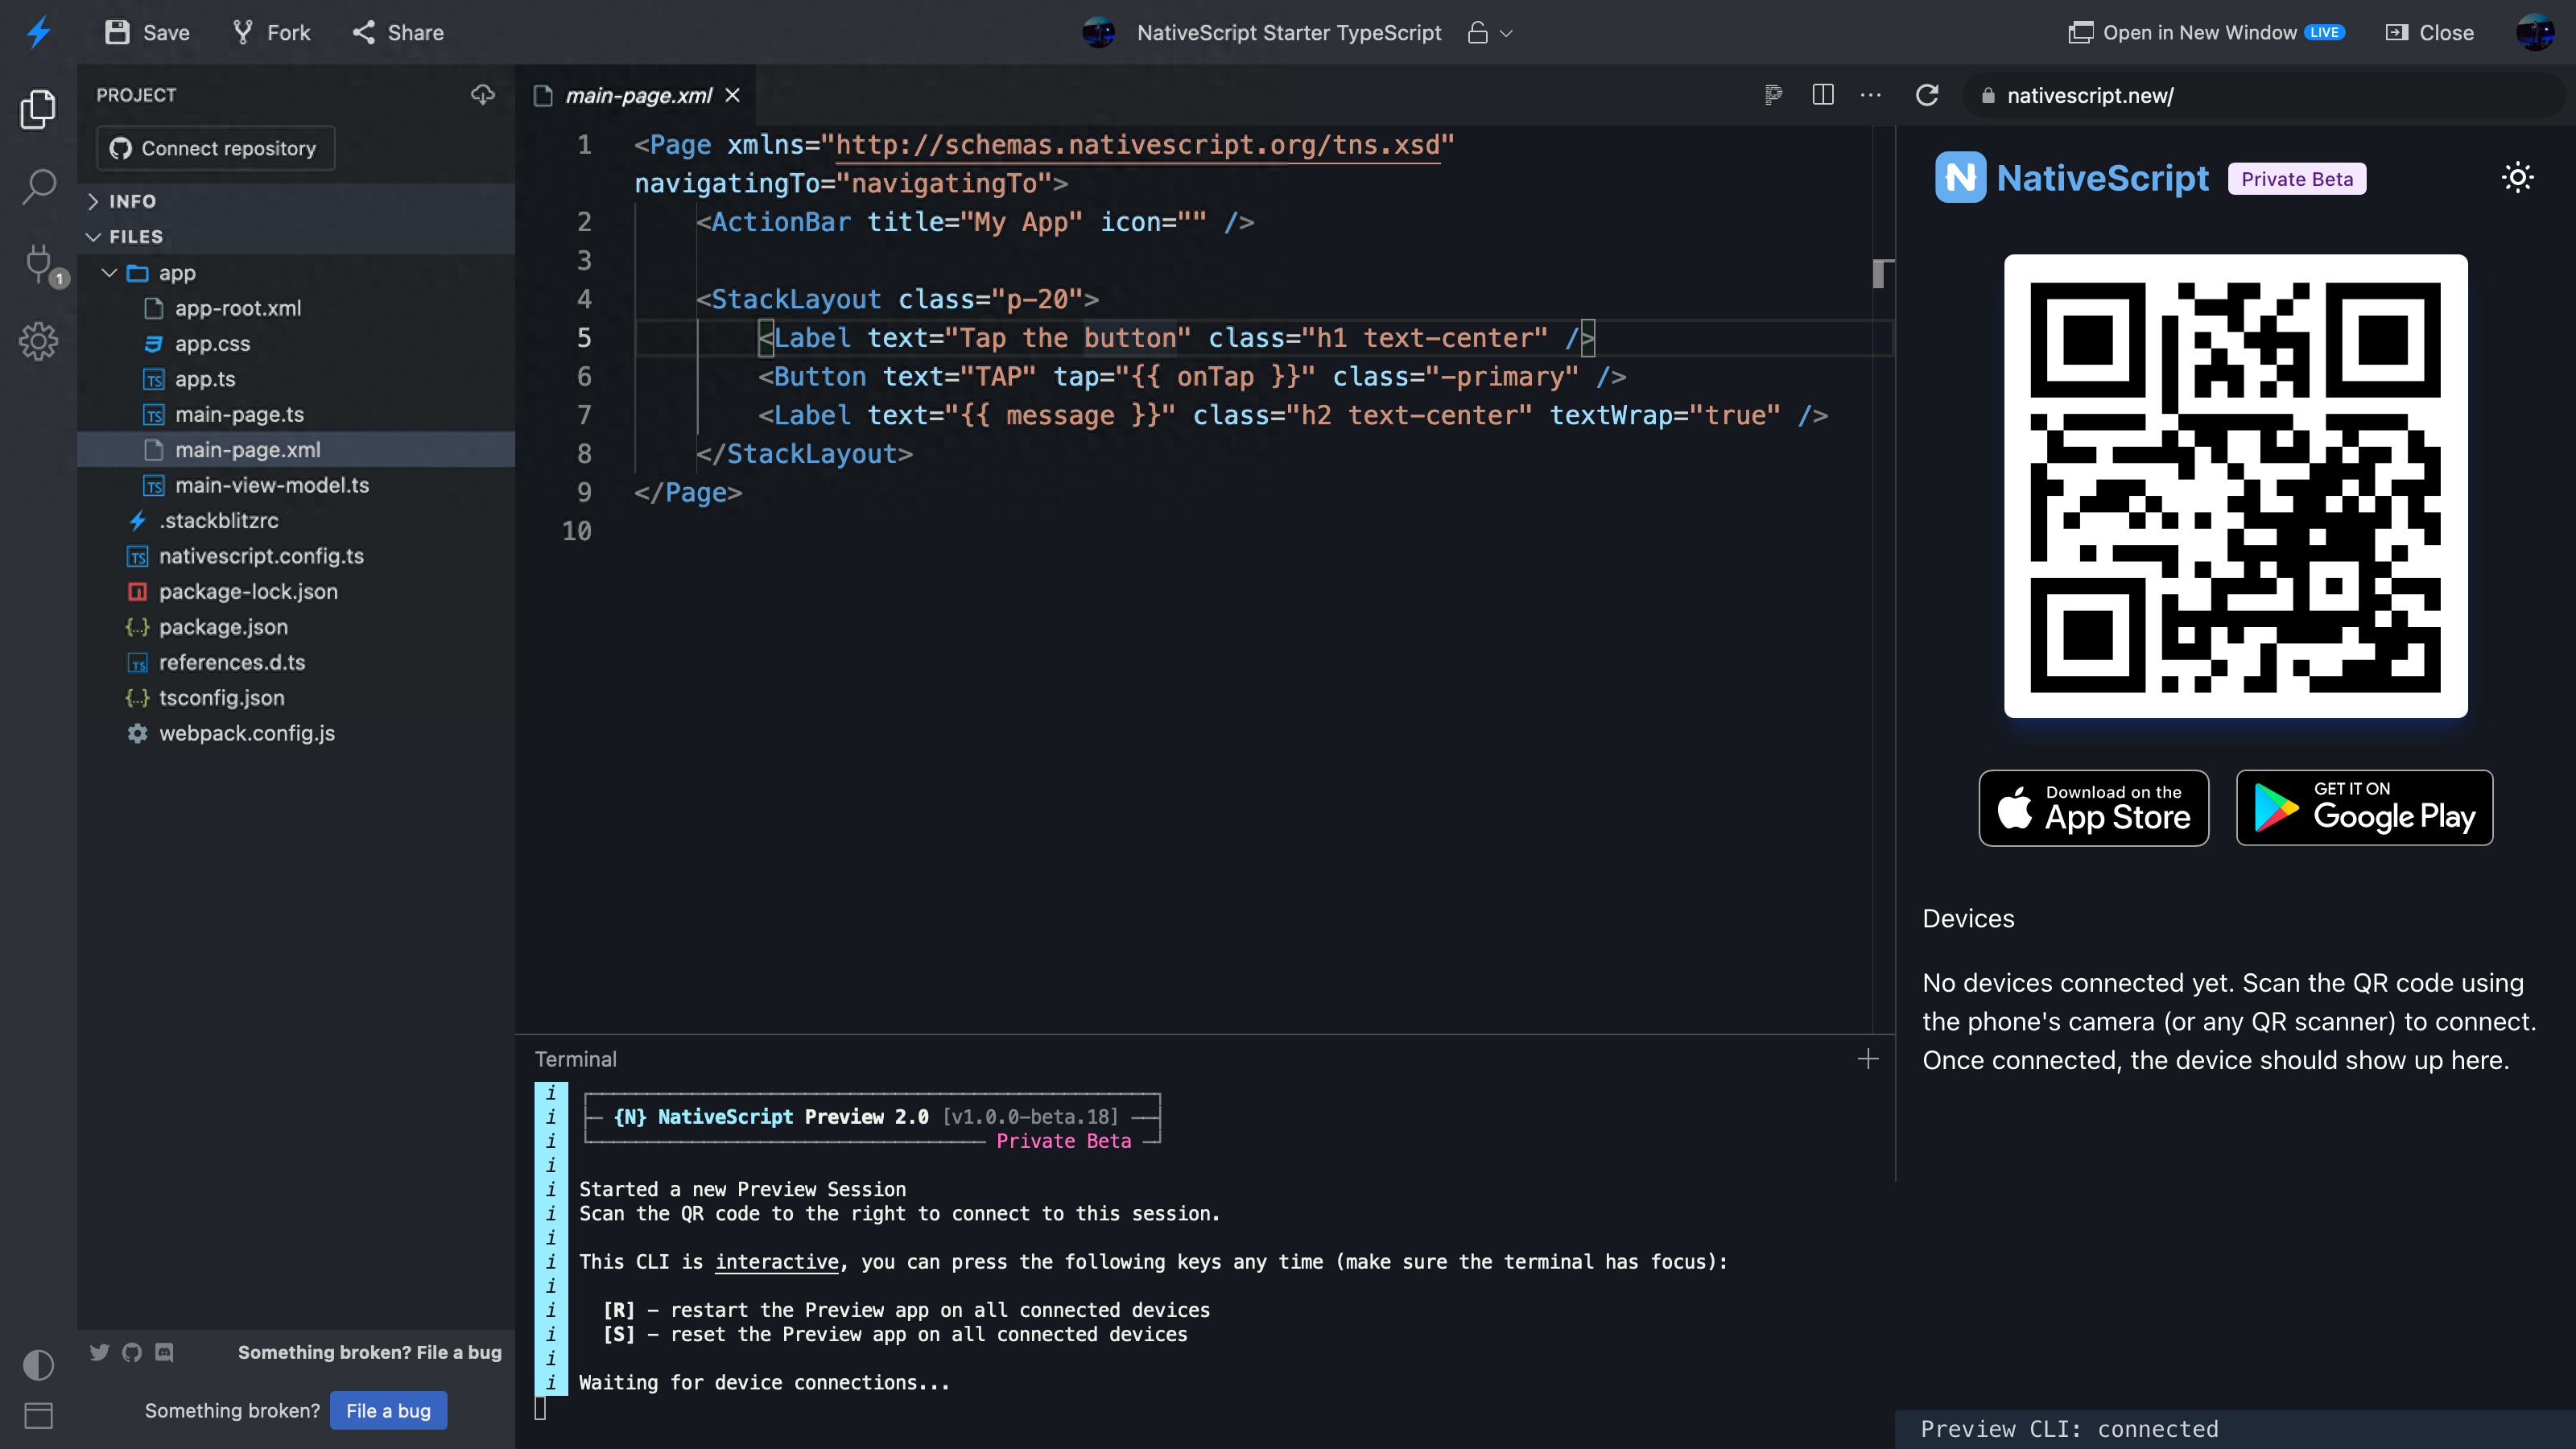2576x1449 pixels.
Task: Open the Search sidebar icon
Action: click(38, 186)
